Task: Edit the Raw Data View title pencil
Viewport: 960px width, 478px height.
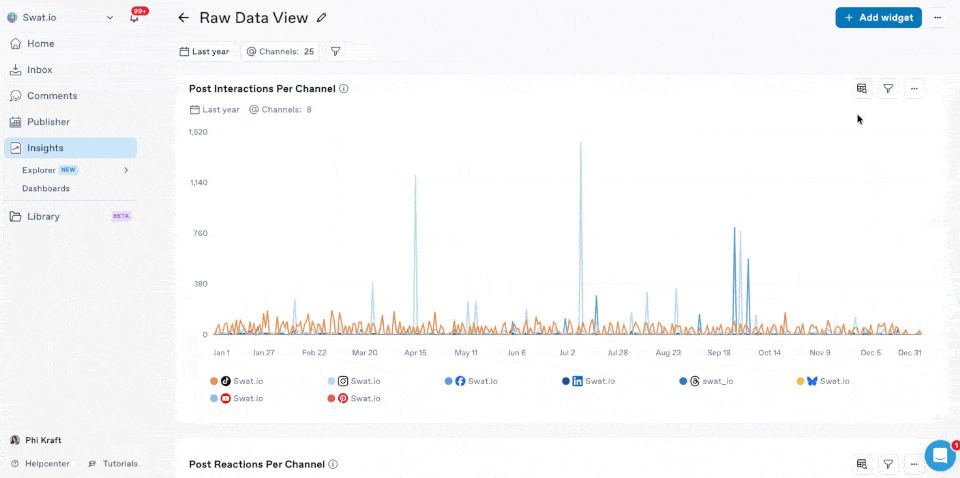Action: (322, 18)
